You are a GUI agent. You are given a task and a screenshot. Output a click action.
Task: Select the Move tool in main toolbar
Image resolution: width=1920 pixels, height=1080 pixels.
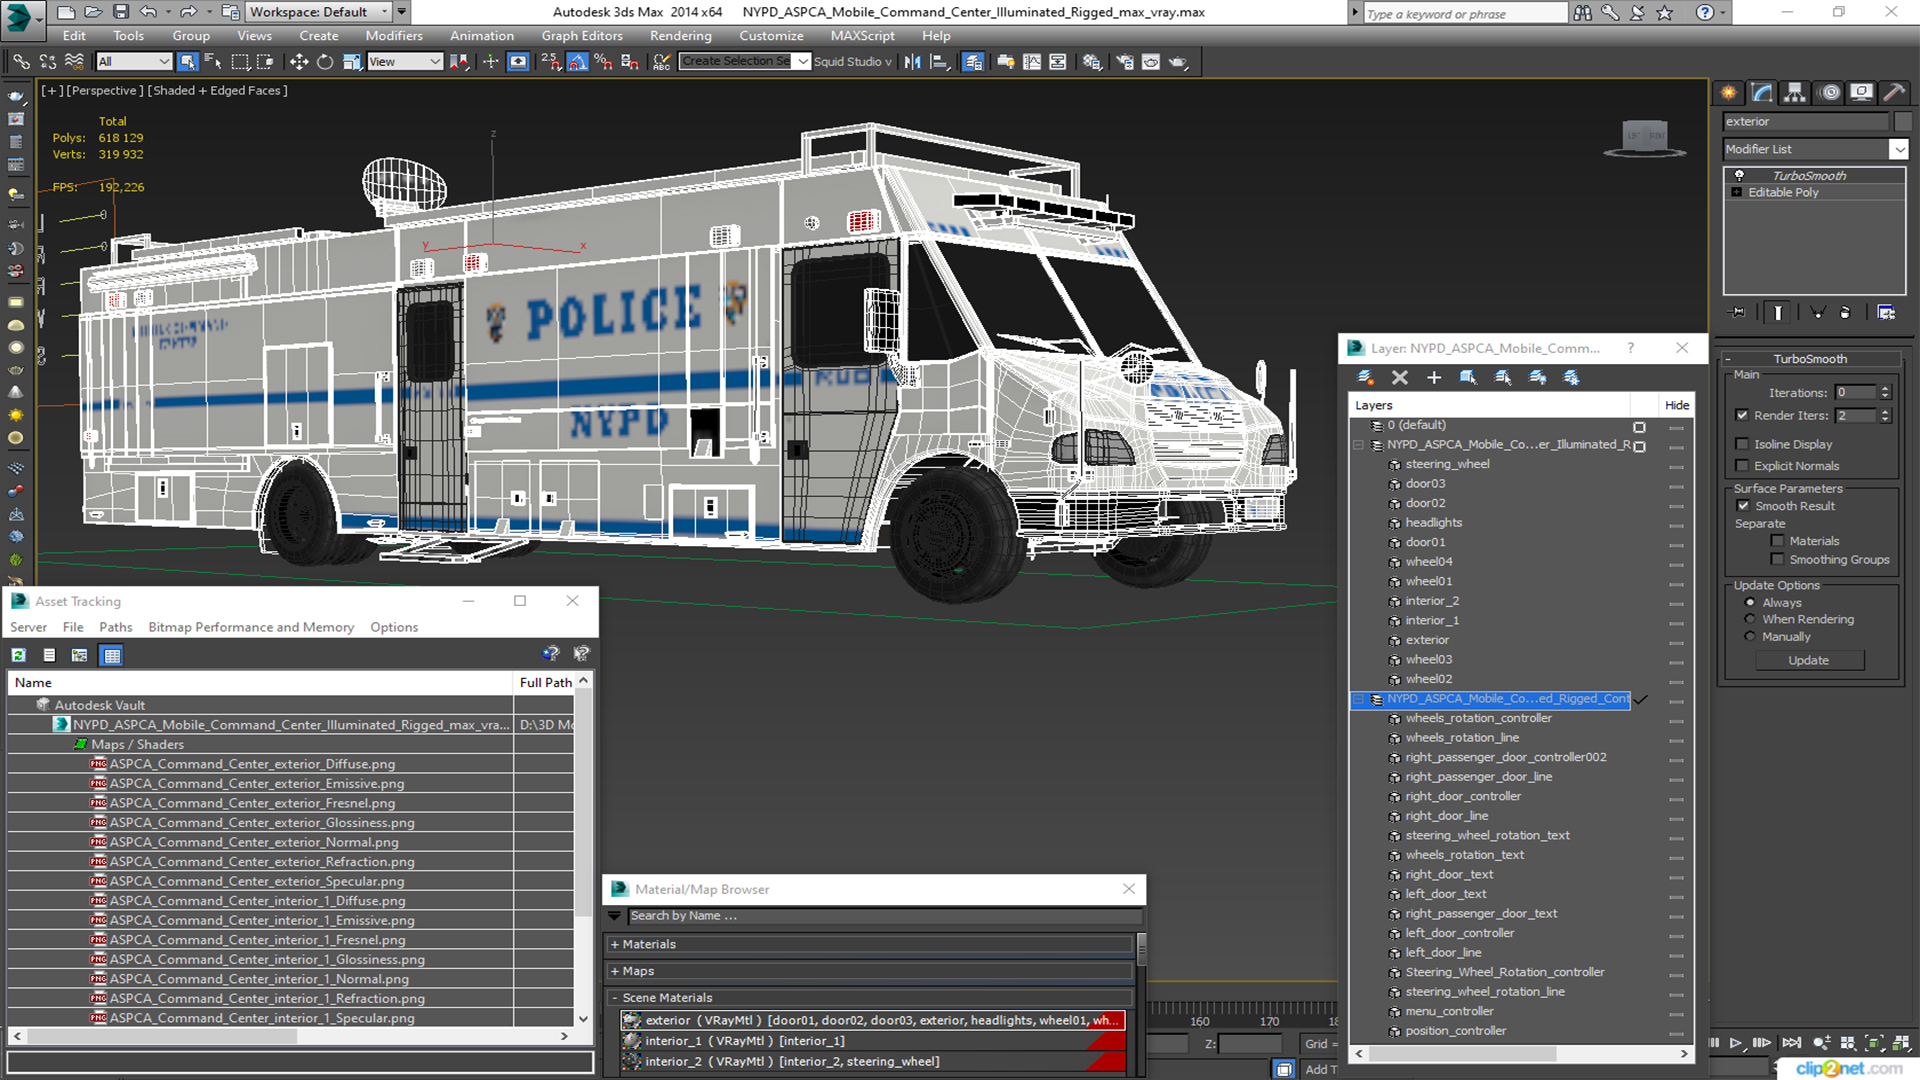[299, 62]
